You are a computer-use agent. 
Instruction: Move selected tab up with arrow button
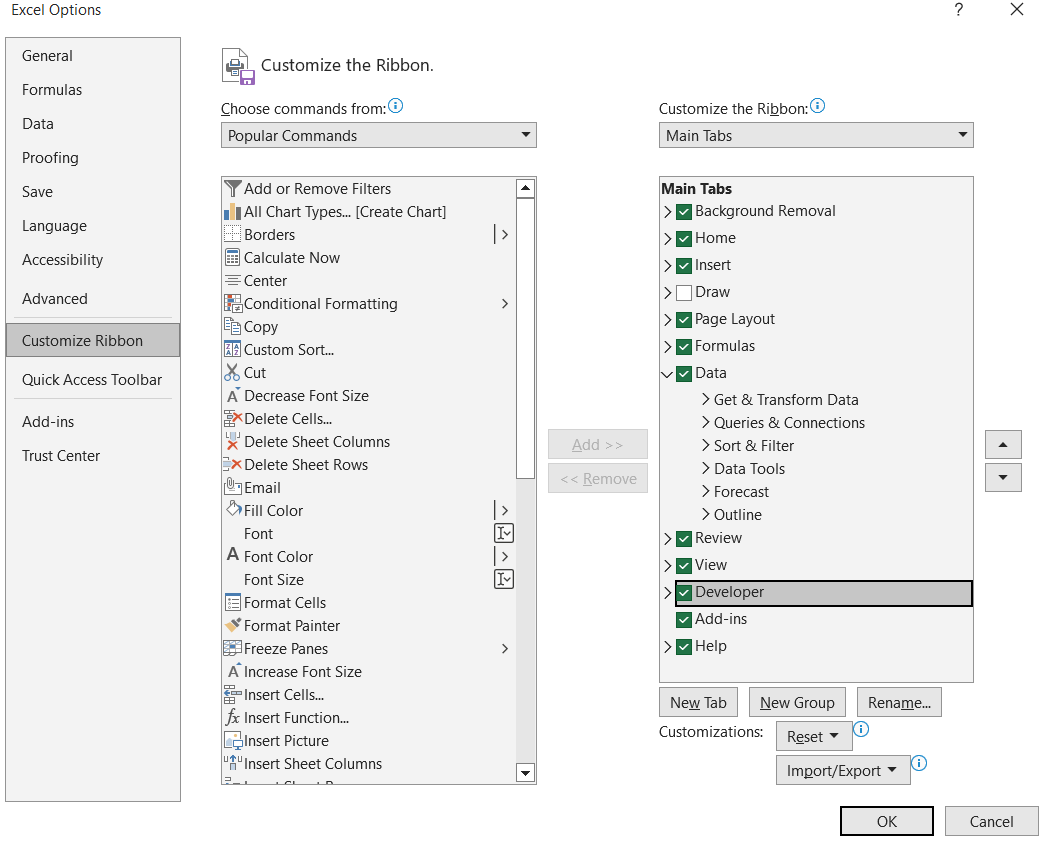point(1003,445)
